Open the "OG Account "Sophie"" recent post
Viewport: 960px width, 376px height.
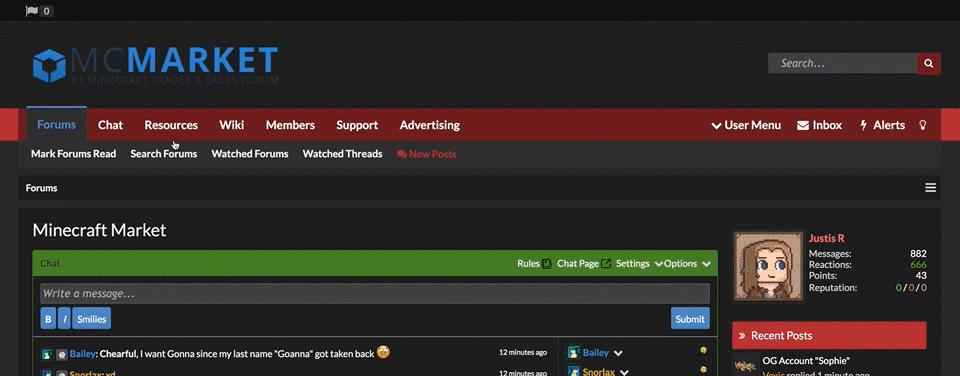click(806, 361)
